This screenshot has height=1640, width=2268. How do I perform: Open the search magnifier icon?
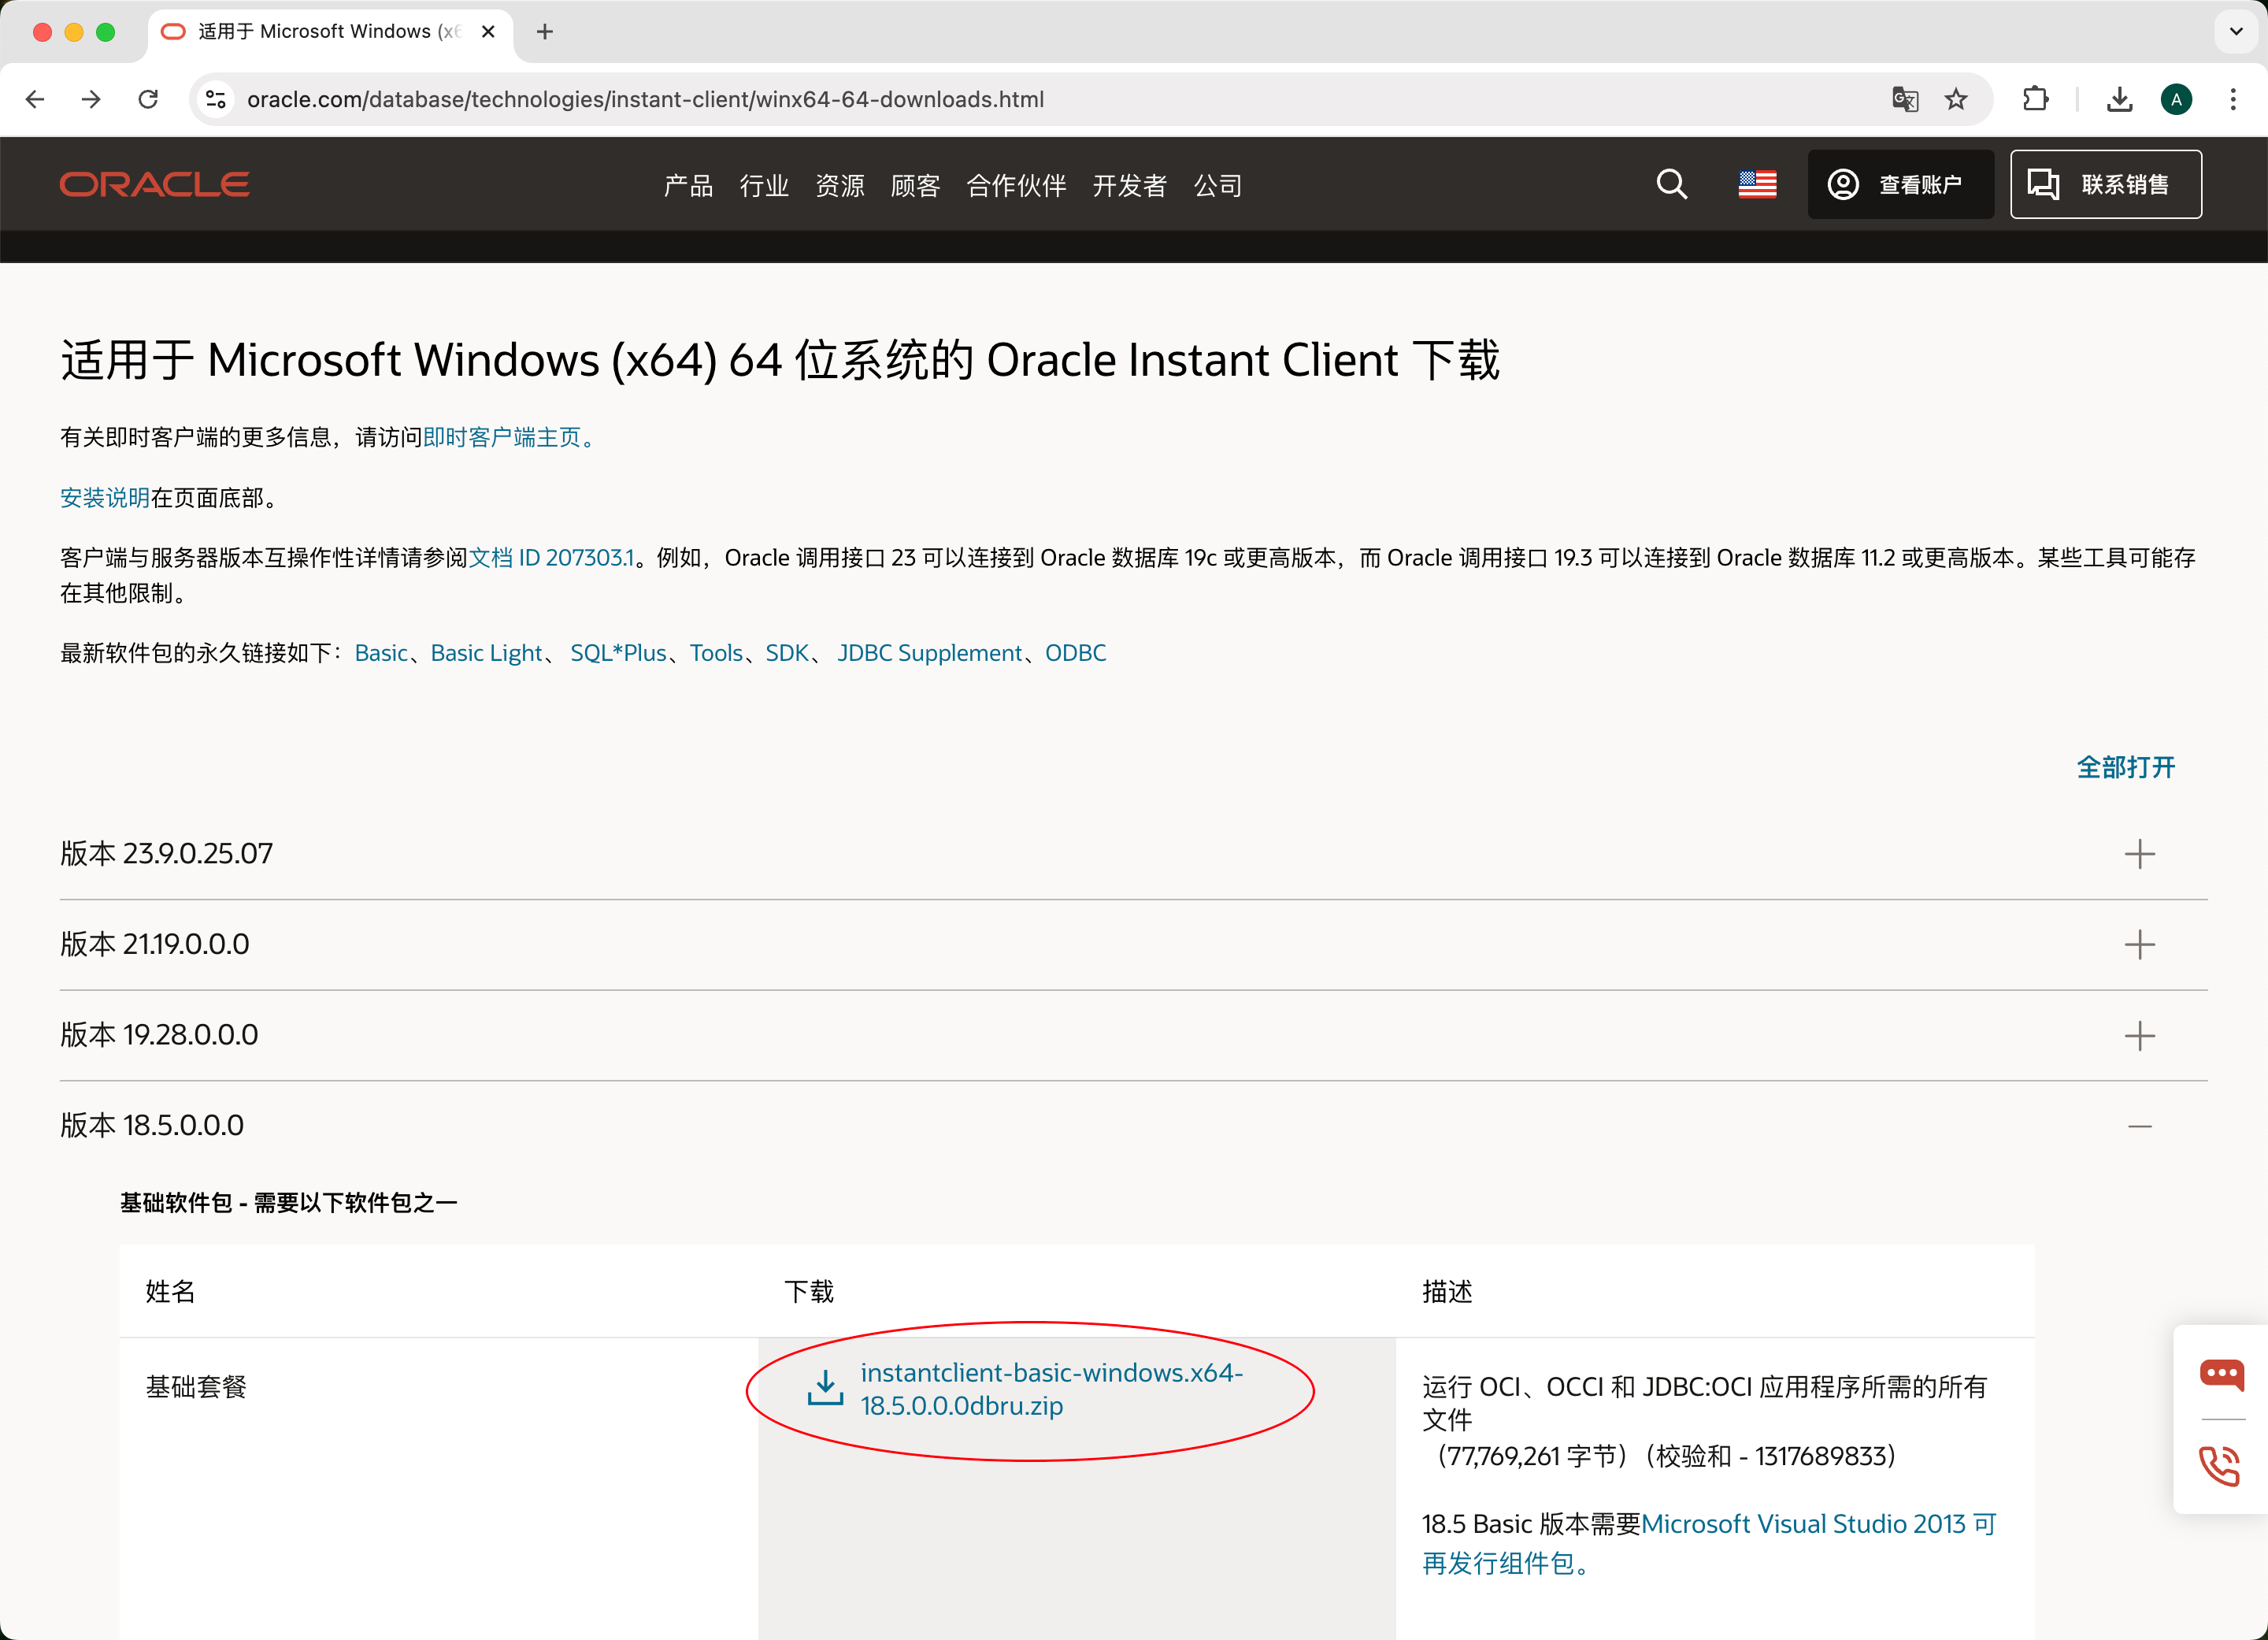1671,184
